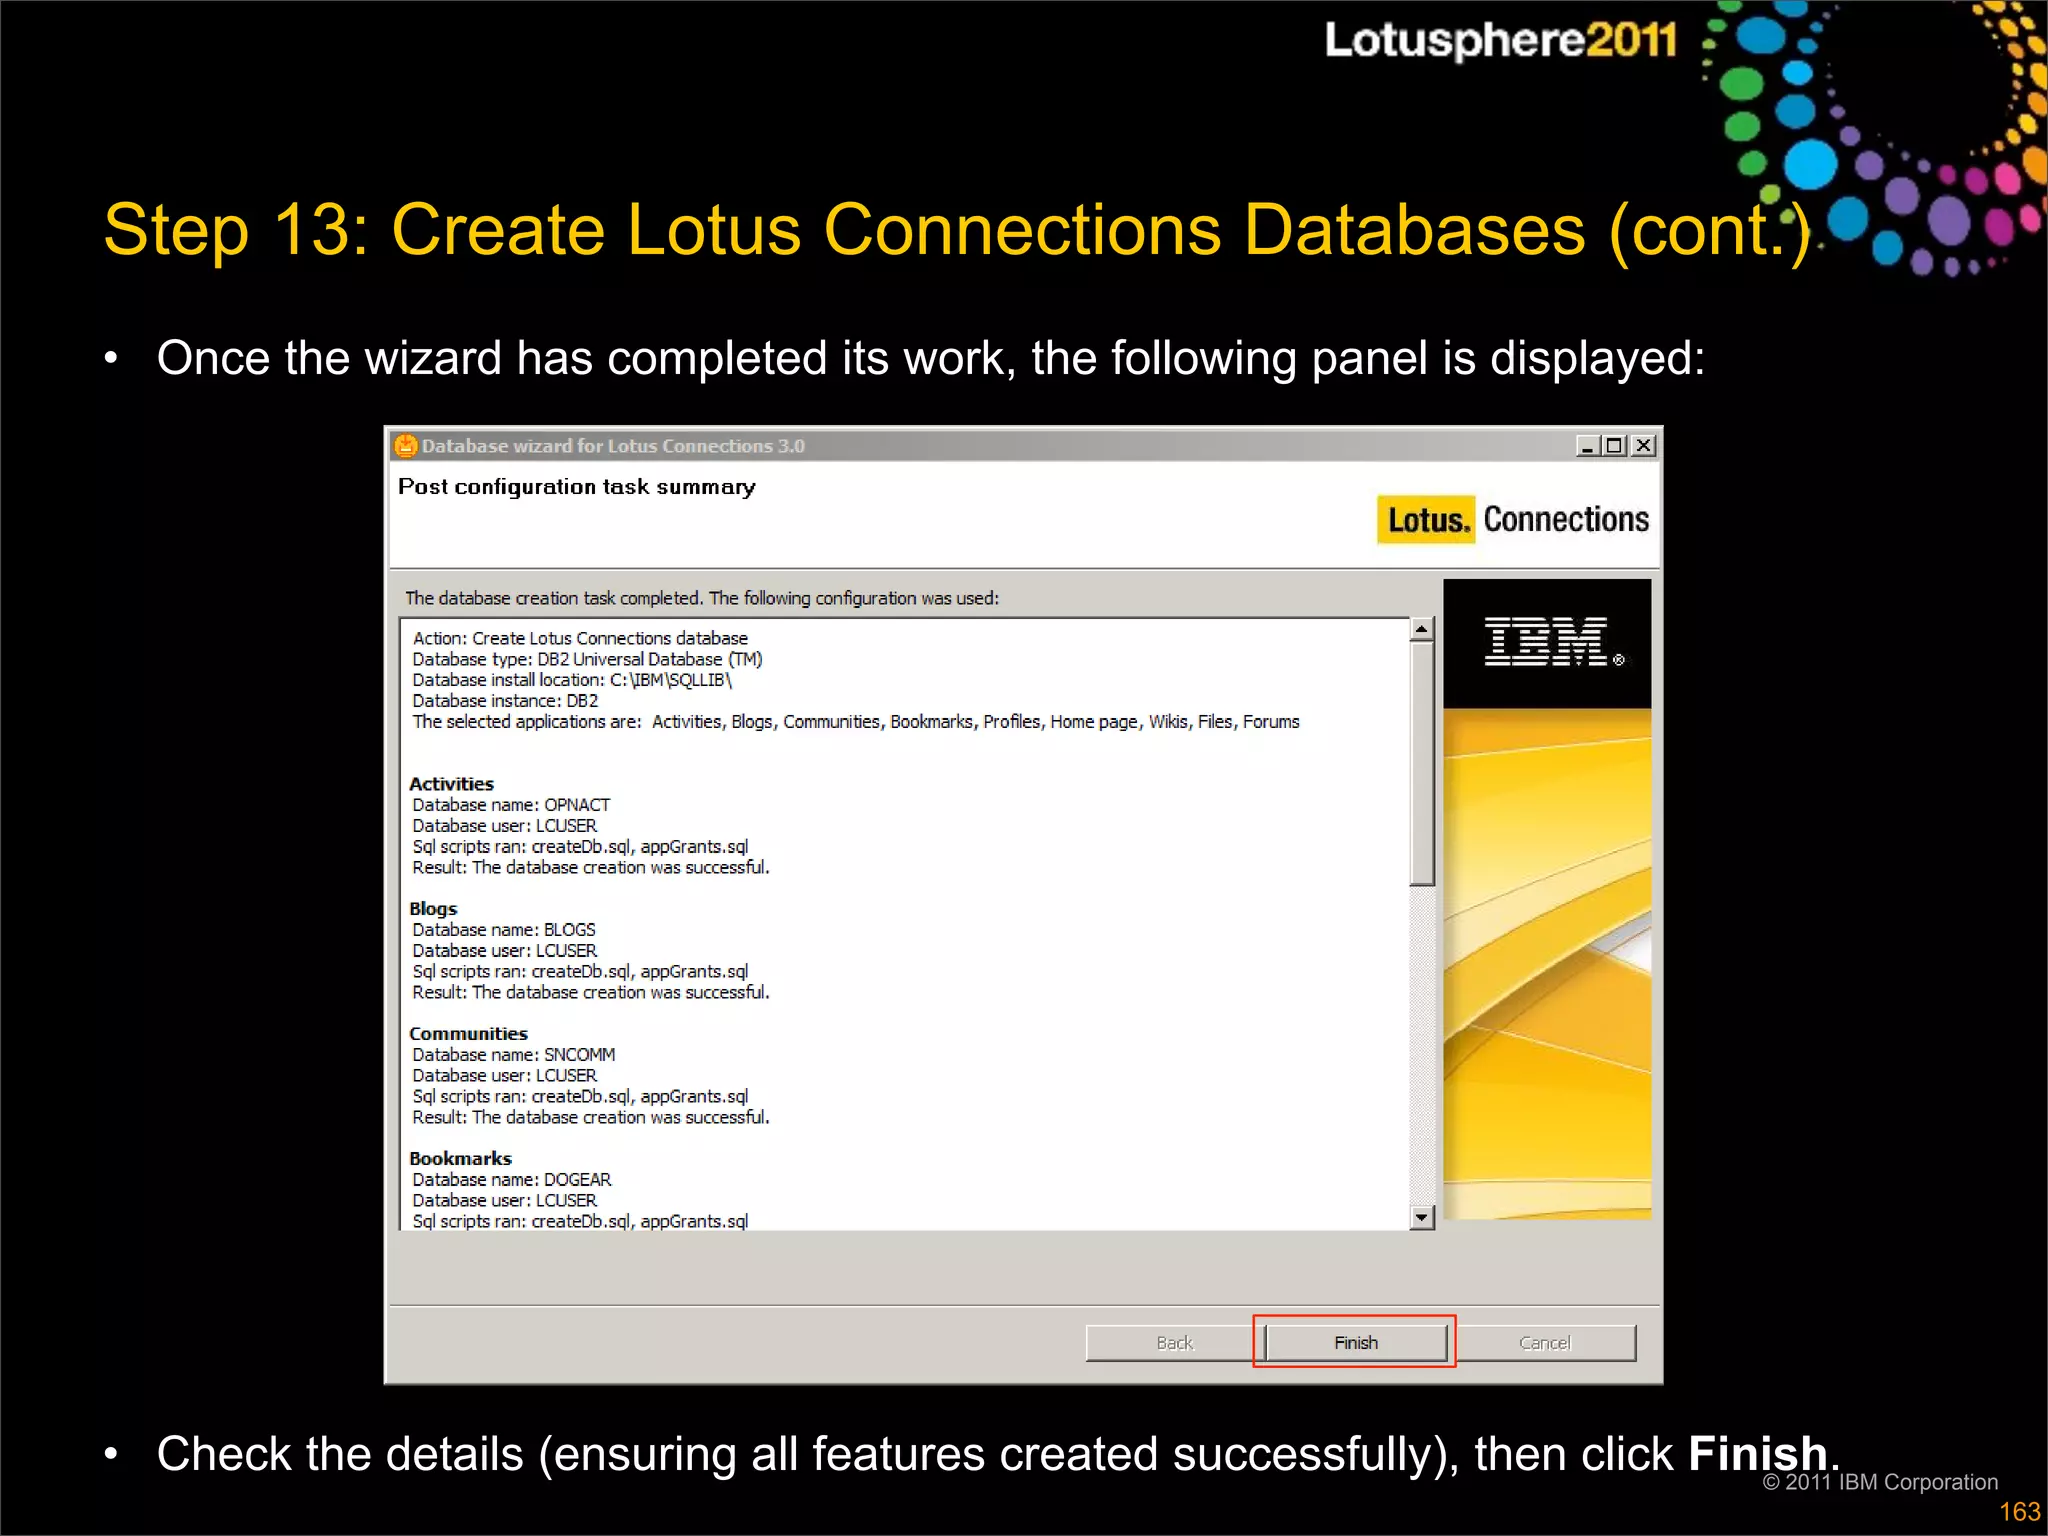
Task: Click the summary scrollbar thumb
Action: (1421, 764)
